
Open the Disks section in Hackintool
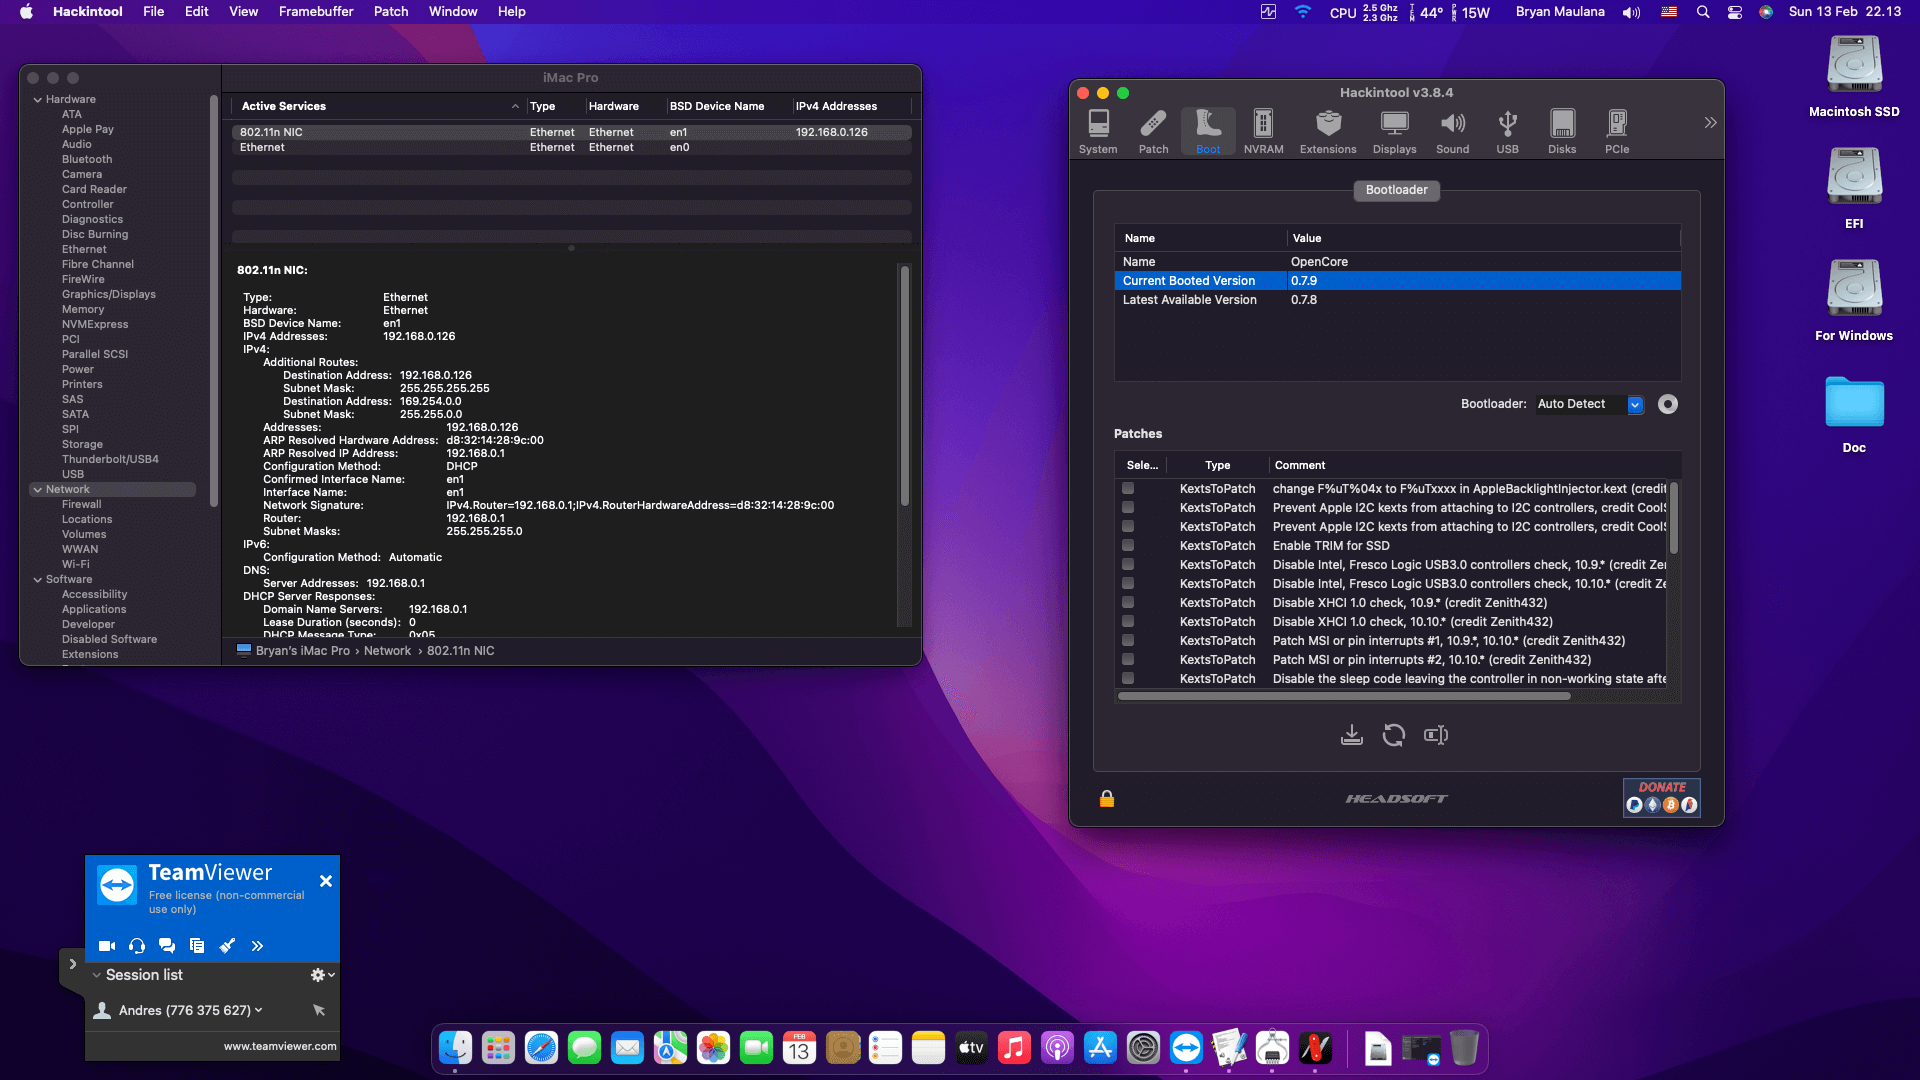(1562, 131)
